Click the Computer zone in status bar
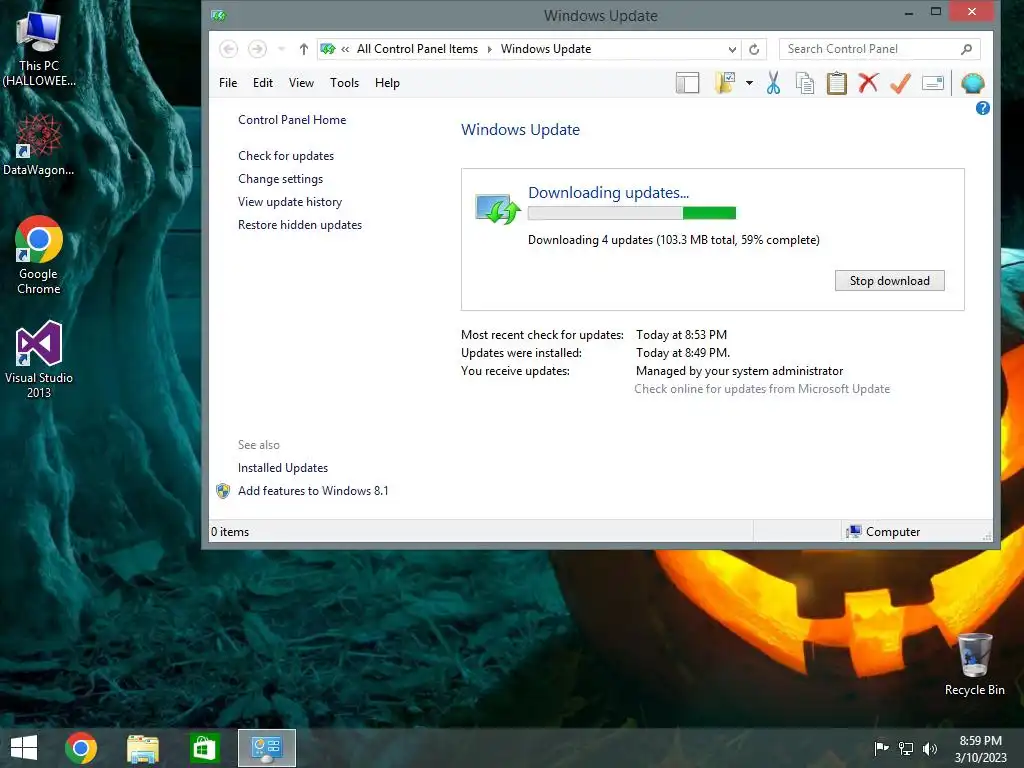Viewport: 1024px width, 768px height. pyautogui.click(x=883, y=532)
